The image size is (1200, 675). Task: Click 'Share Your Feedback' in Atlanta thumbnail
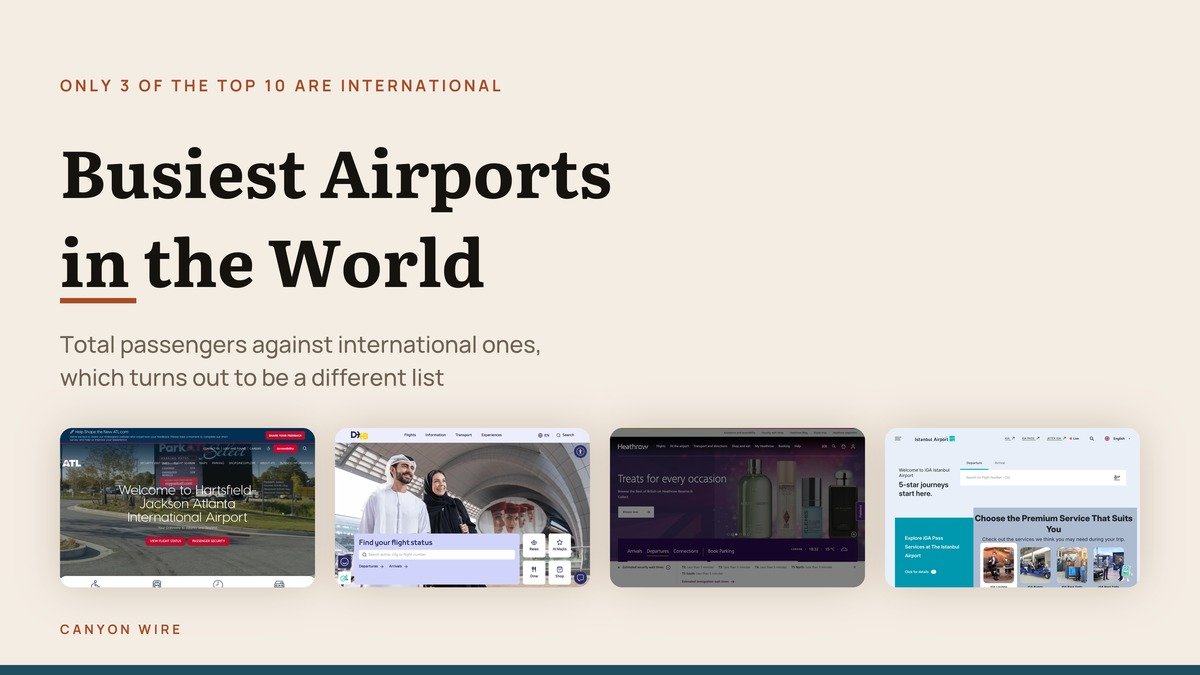click(285, 436)
